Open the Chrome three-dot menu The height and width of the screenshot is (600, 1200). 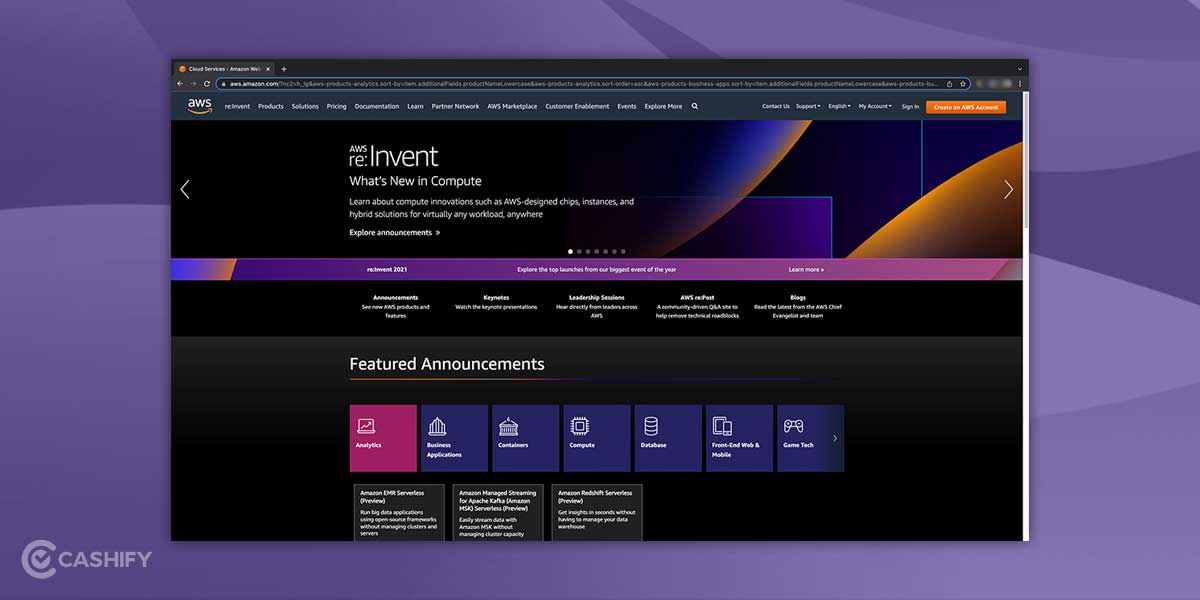coord(1019,84)
